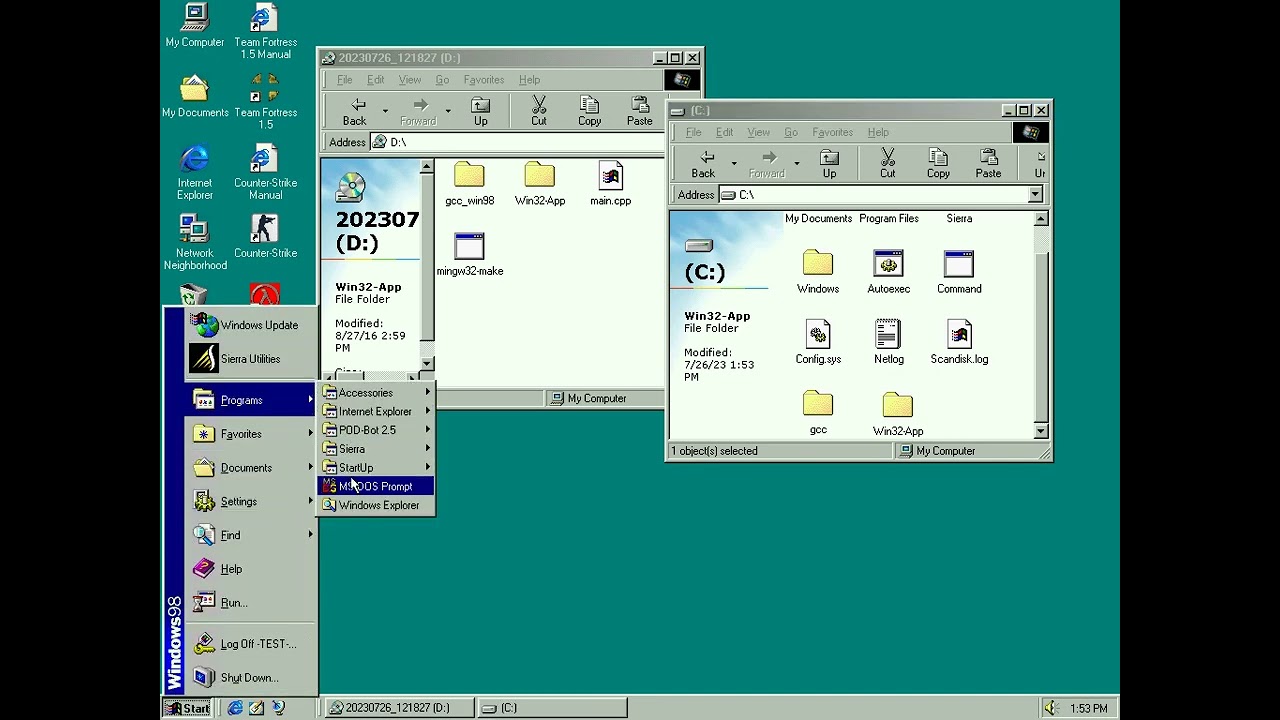Launch MS-DOS Prompt from Programs menu

376,486
